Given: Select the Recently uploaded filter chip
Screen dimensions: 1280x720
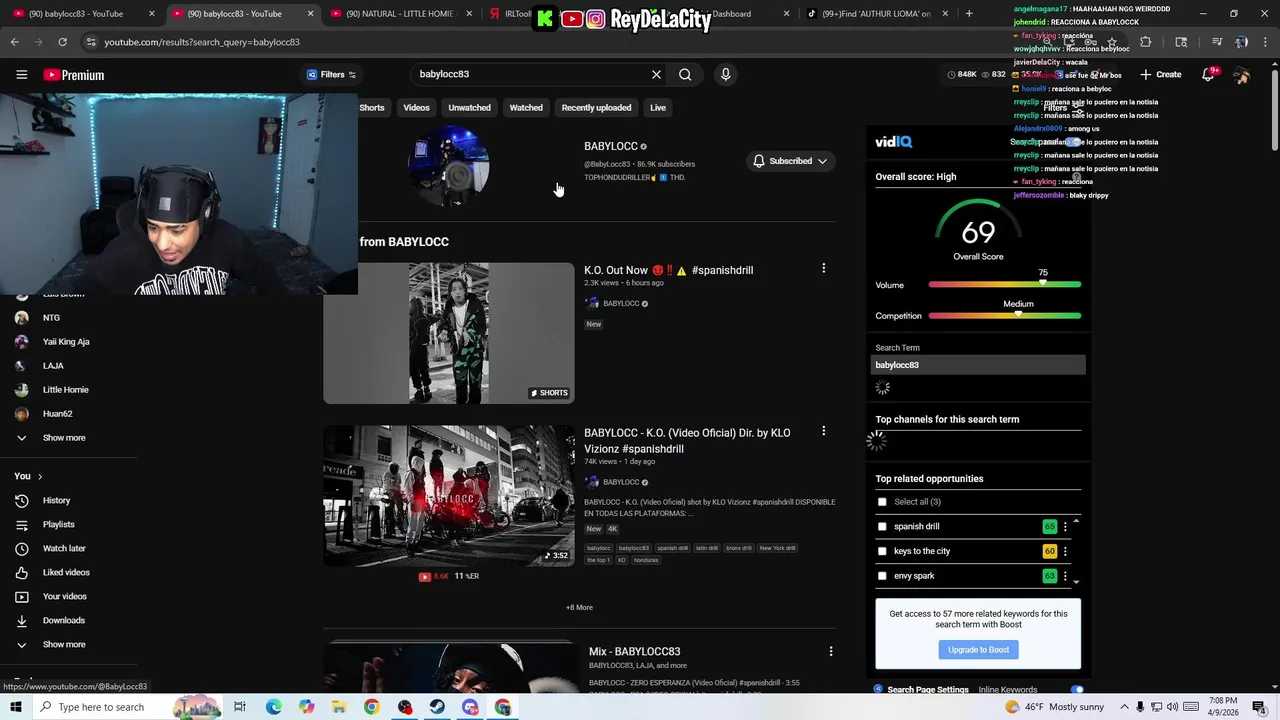Looking at the screenshot, I should click(x=596, y=107).
